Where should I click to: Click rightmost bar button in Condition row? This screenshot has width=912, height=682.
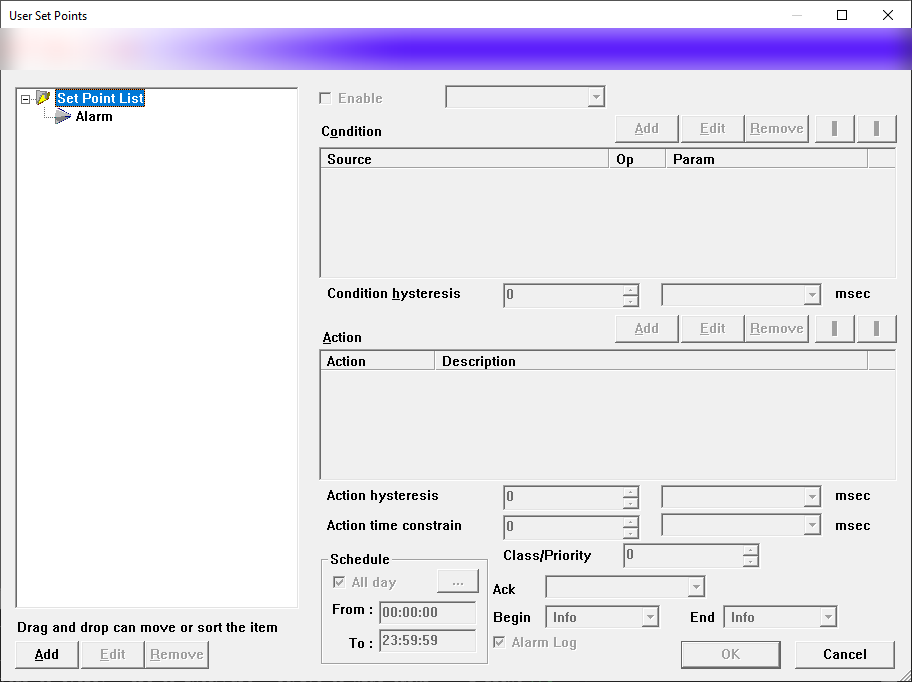point(877,128)
